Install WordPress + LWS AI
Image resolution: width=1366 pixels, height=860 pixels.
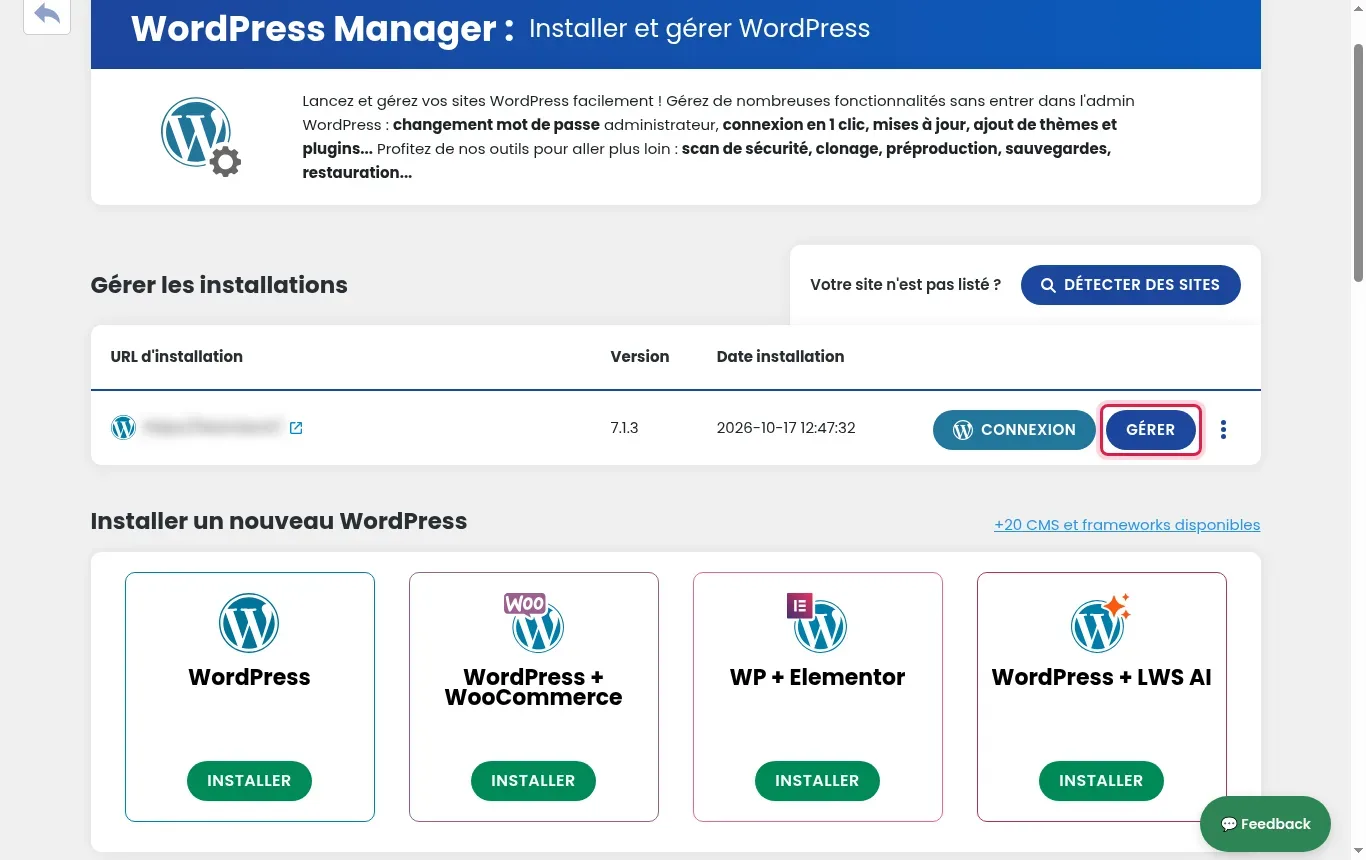[1101, 781]
